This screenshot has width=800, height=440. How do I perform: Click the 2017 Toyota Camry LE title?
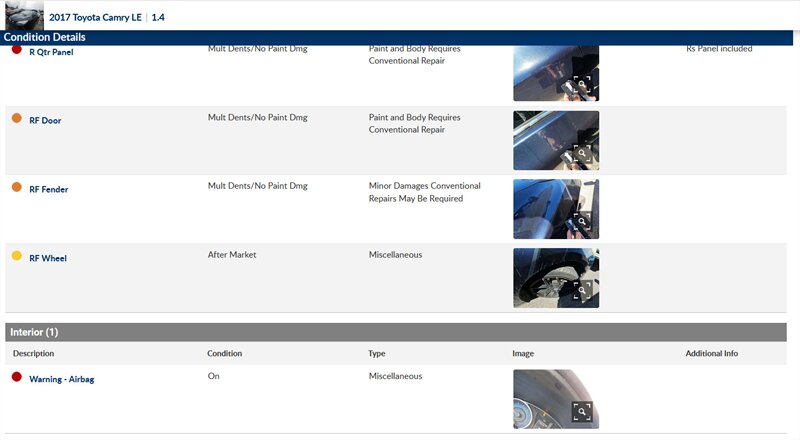point(96,17)
